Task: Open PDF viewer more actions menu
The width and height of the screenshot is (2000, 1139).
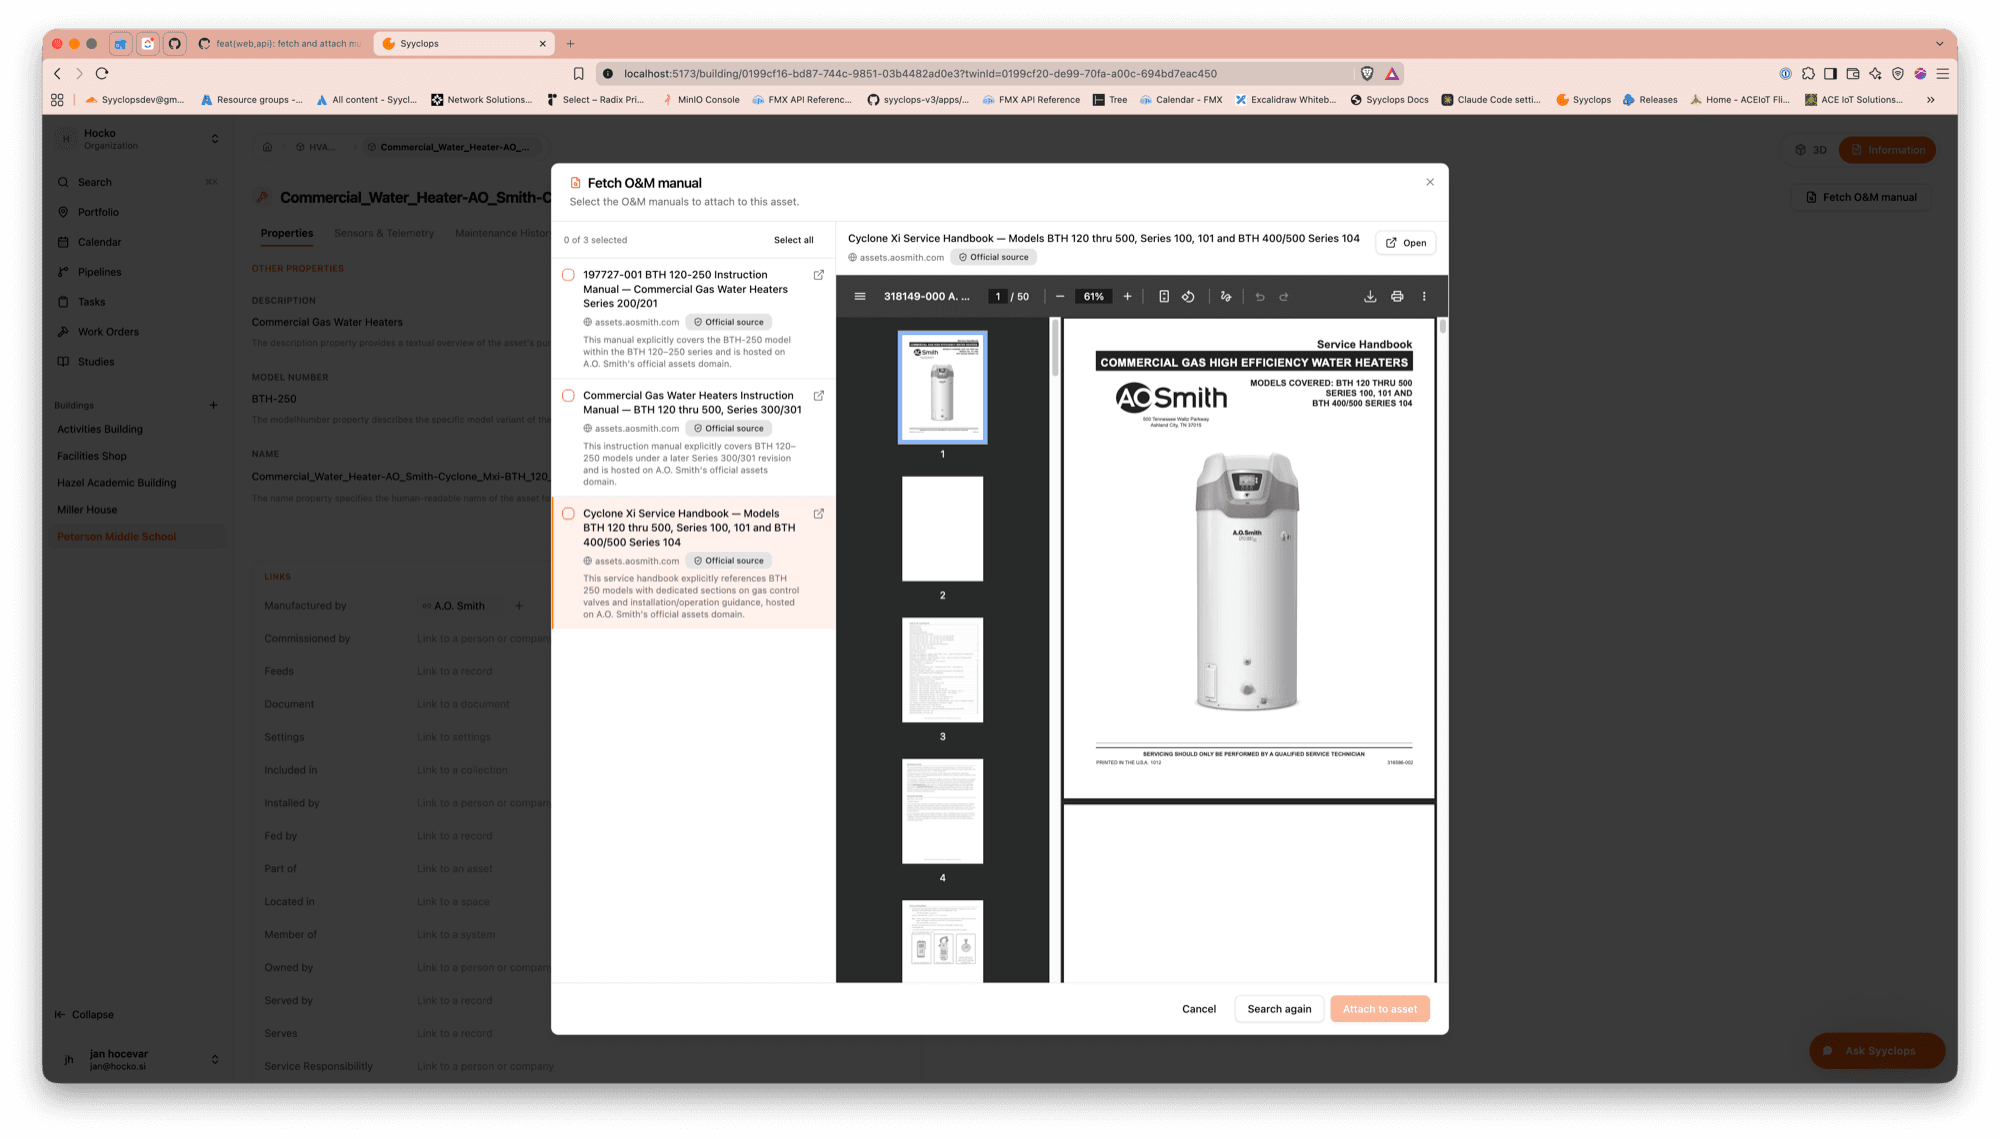Action: (1424, 297)
